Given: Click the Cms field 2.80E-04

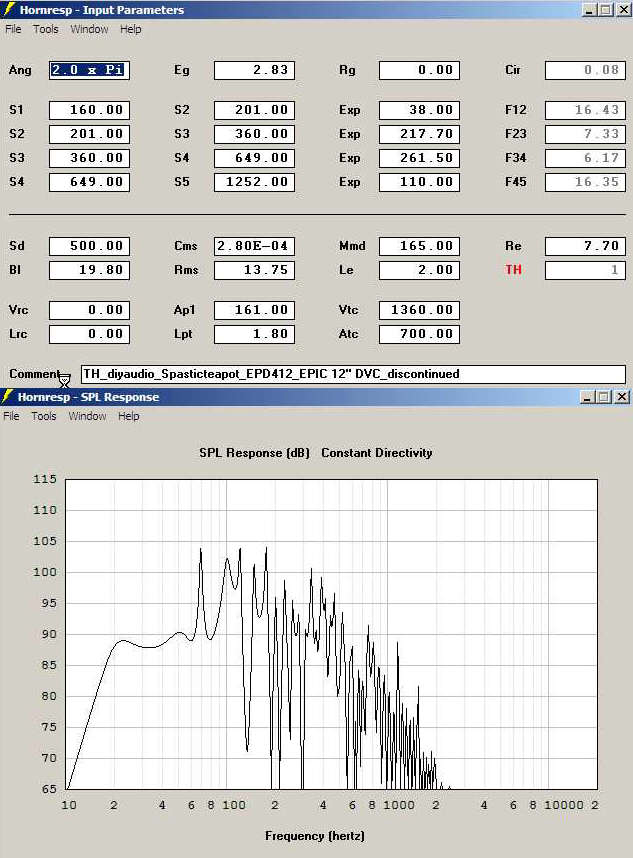Looking at the screenshot, I should [254, 246].
